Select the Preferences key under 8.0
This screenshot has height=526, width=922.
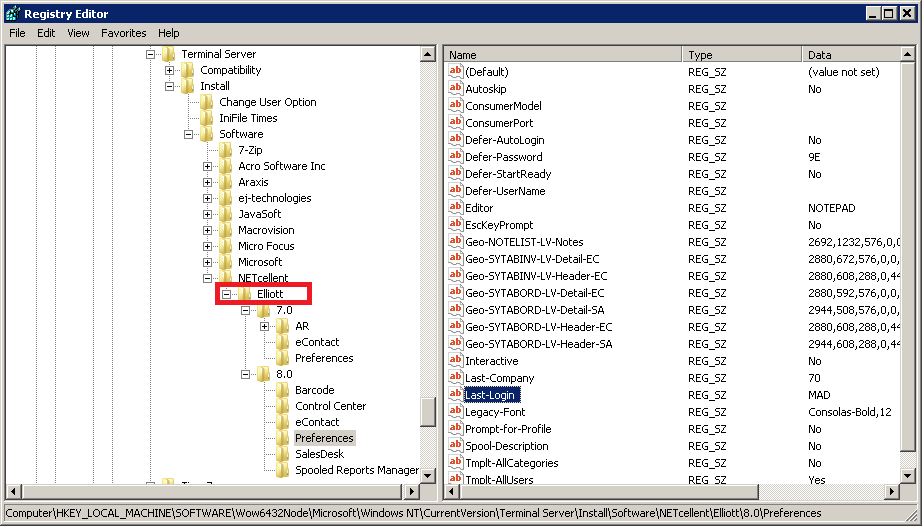pyautogui.click(x=324, y=438)
